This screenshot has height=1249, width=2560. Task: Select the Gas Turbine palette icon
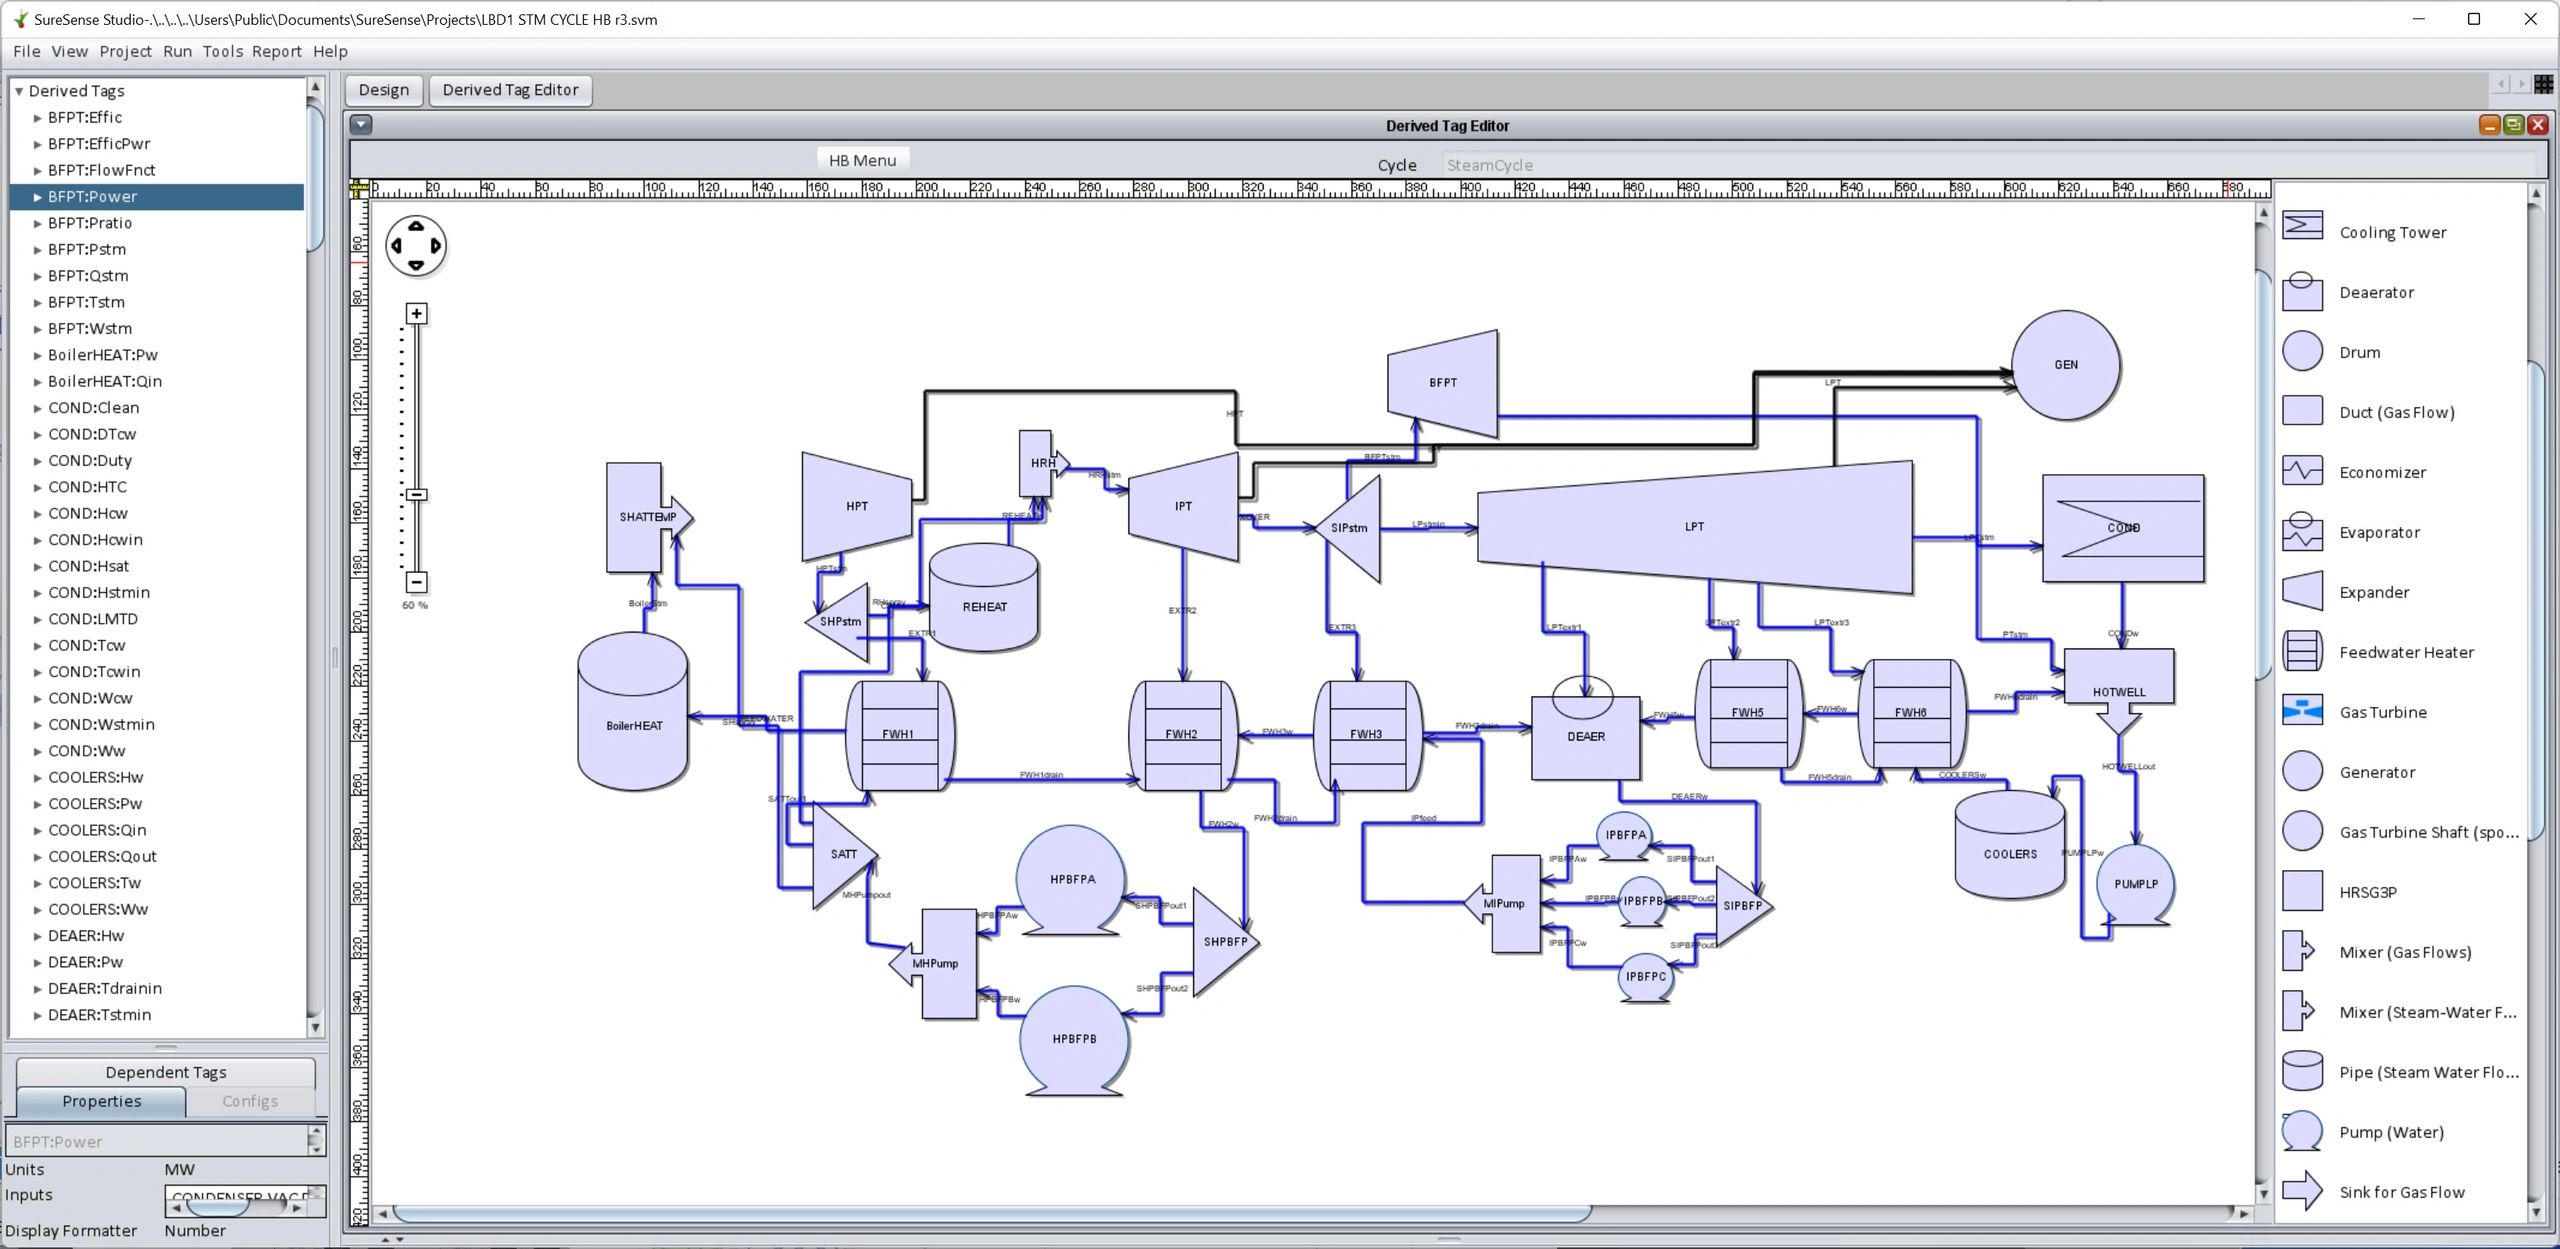coord(2303,711)
